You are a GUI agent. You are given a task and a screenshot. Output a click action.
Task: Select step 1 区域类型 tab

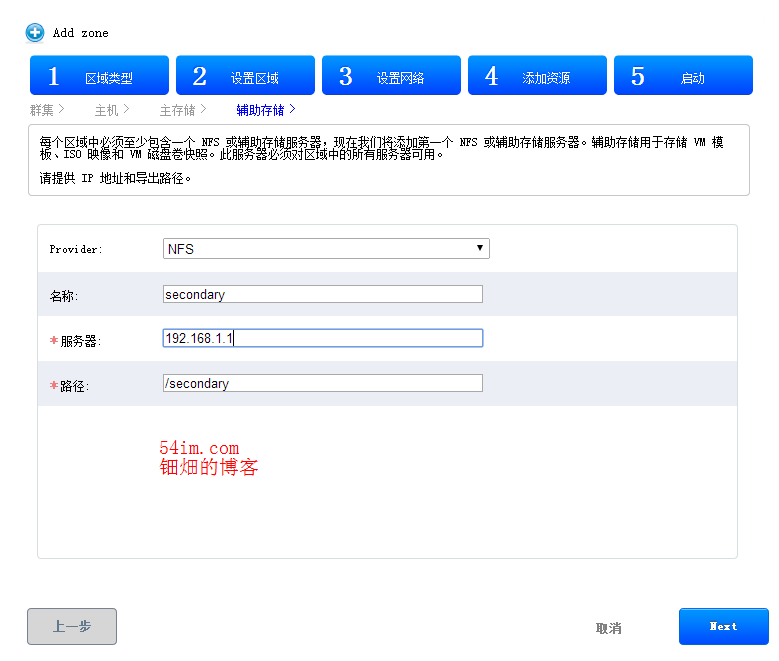tap(99, 76)
